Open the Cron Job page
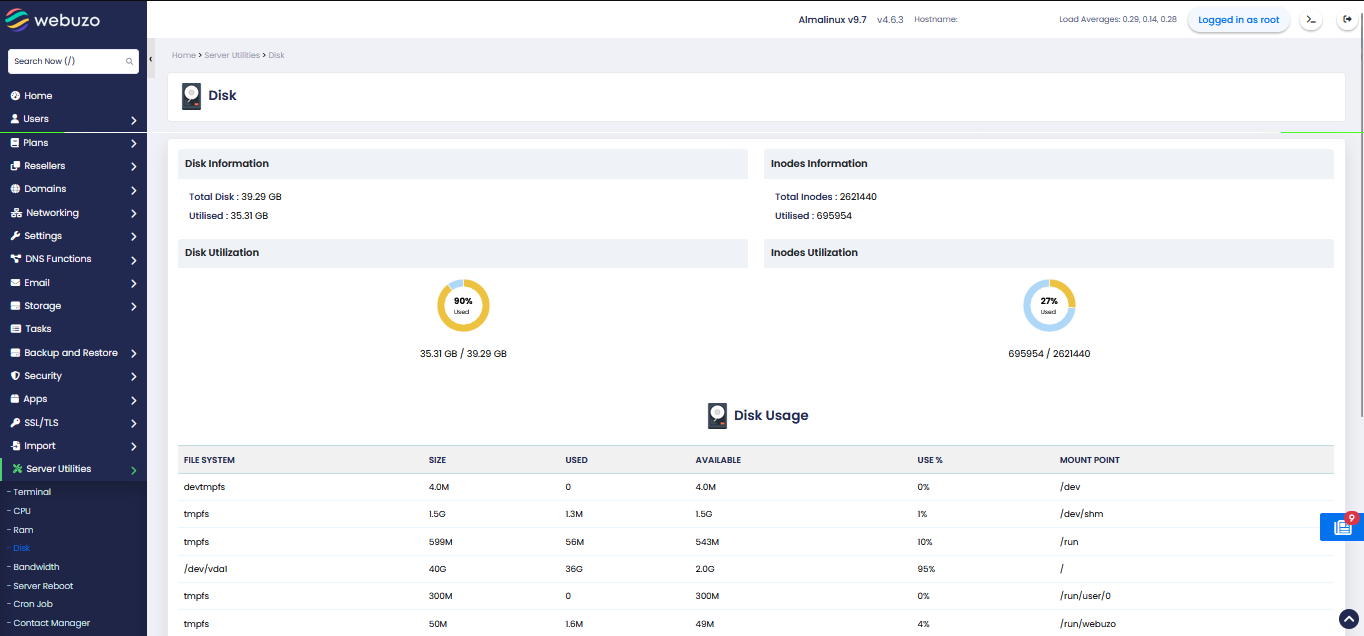This screenshot has height=636, width=1364. pyautogui.click(x=32, y=604)
